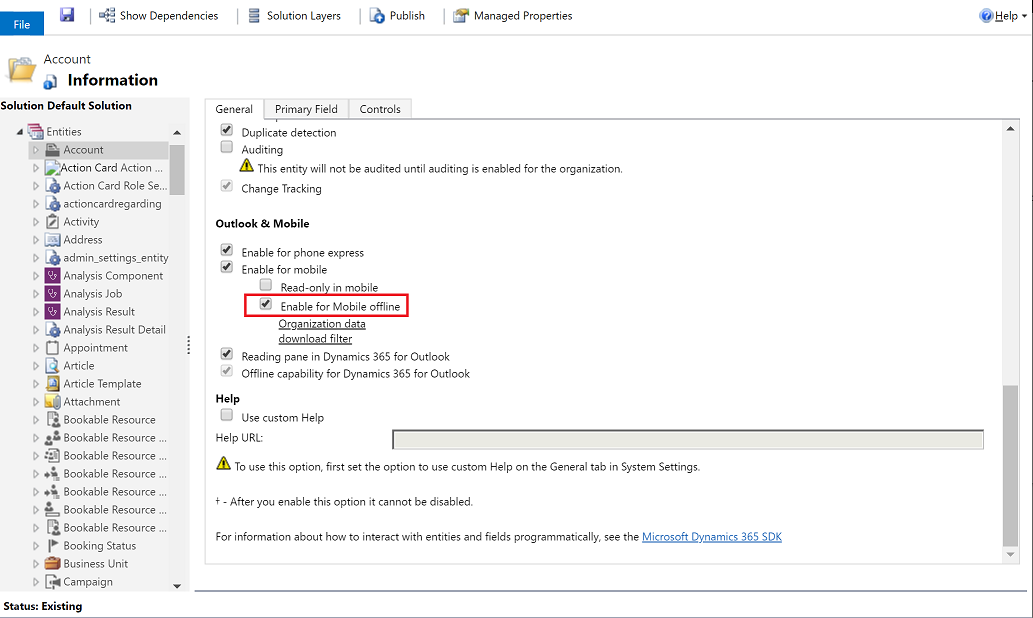Click the Help URL input field

point(687,439)
